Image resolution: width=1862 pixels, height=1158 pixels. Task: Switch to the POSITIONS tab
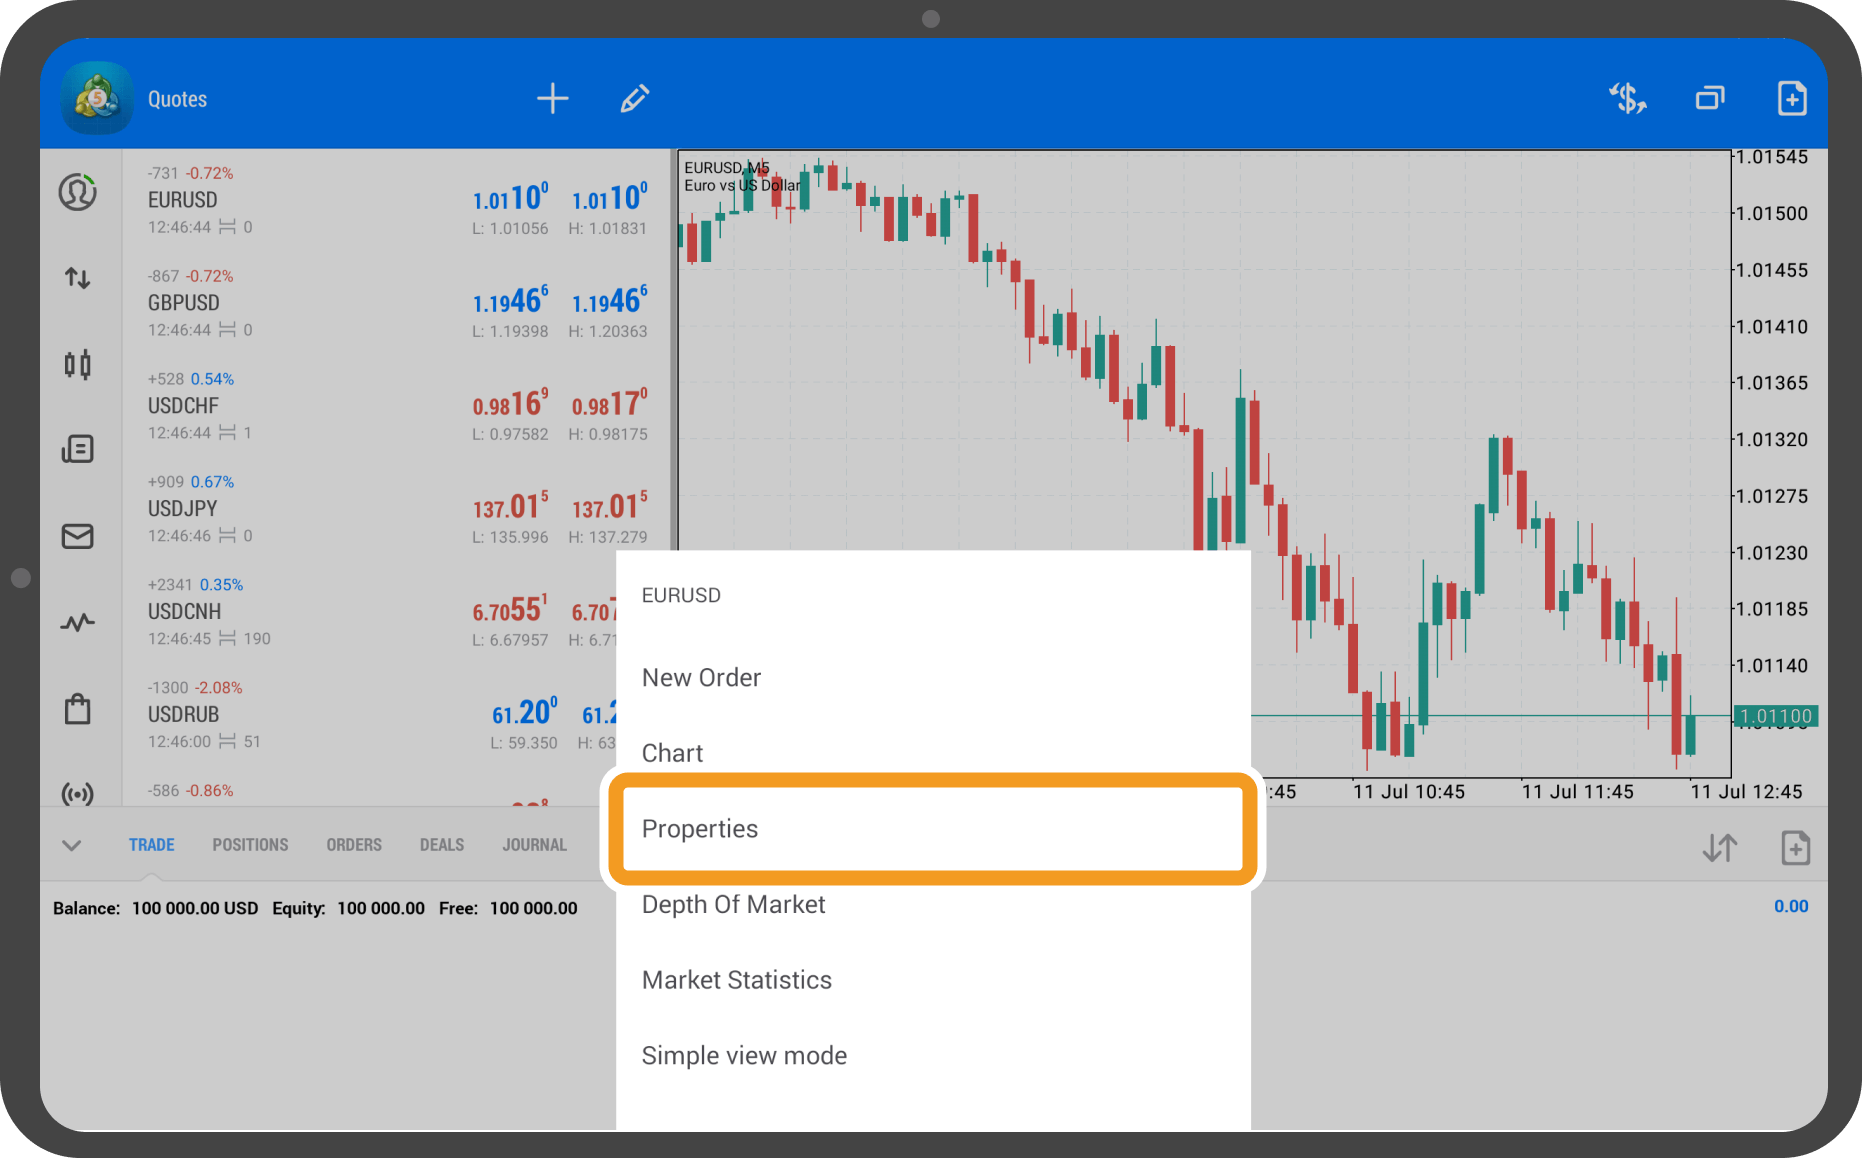pos(250,845)
